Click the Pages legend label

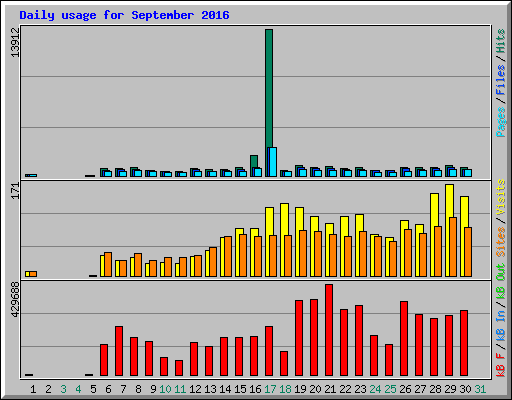coord(501,122)
